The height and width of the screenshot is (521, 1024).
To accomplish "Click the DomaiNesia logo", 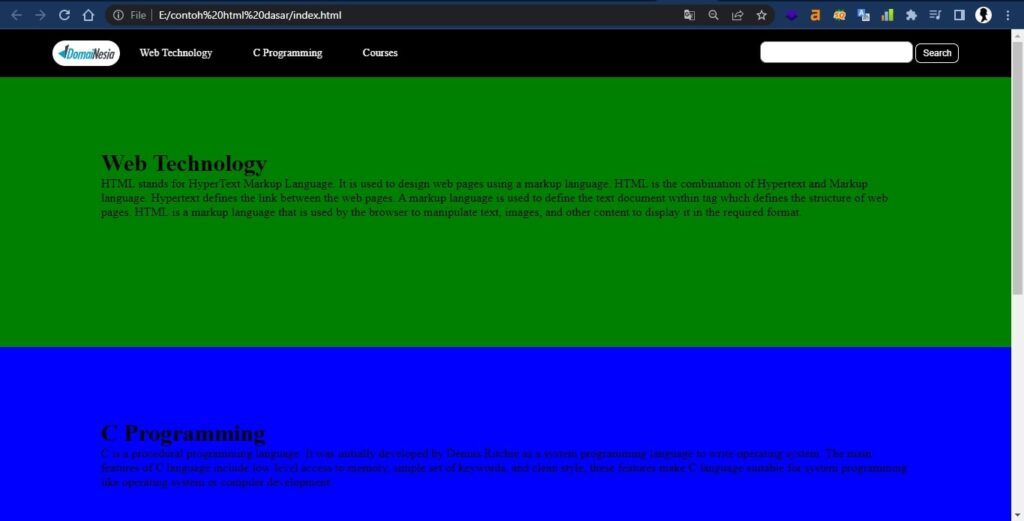I will click(x=86, y=54).
